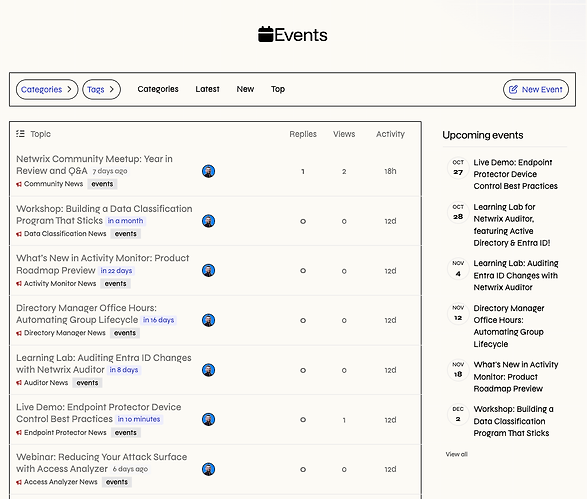Click the bulk select icon beside Topic
Image resolution: width=587 pixels, height=499 pixels.
tap(20, 134)
